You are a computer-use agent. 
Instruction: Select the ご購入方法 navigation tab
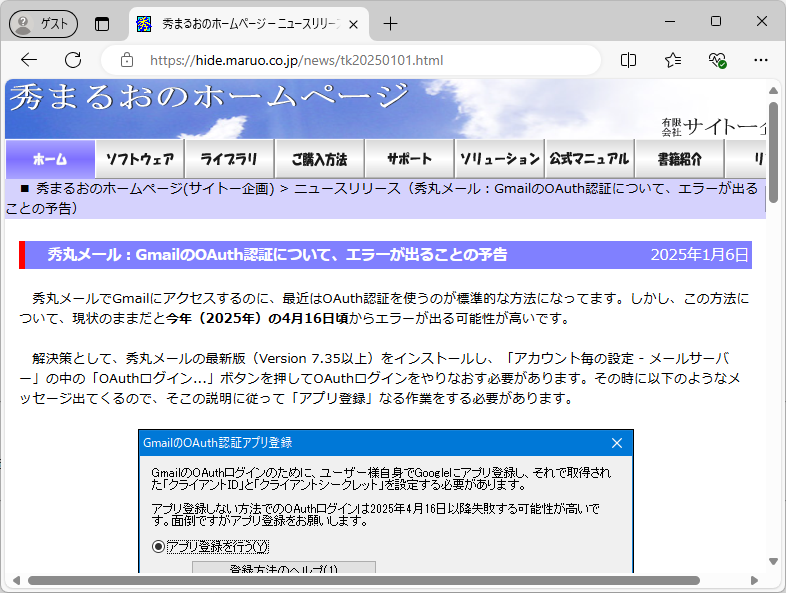tap(320, 159)
